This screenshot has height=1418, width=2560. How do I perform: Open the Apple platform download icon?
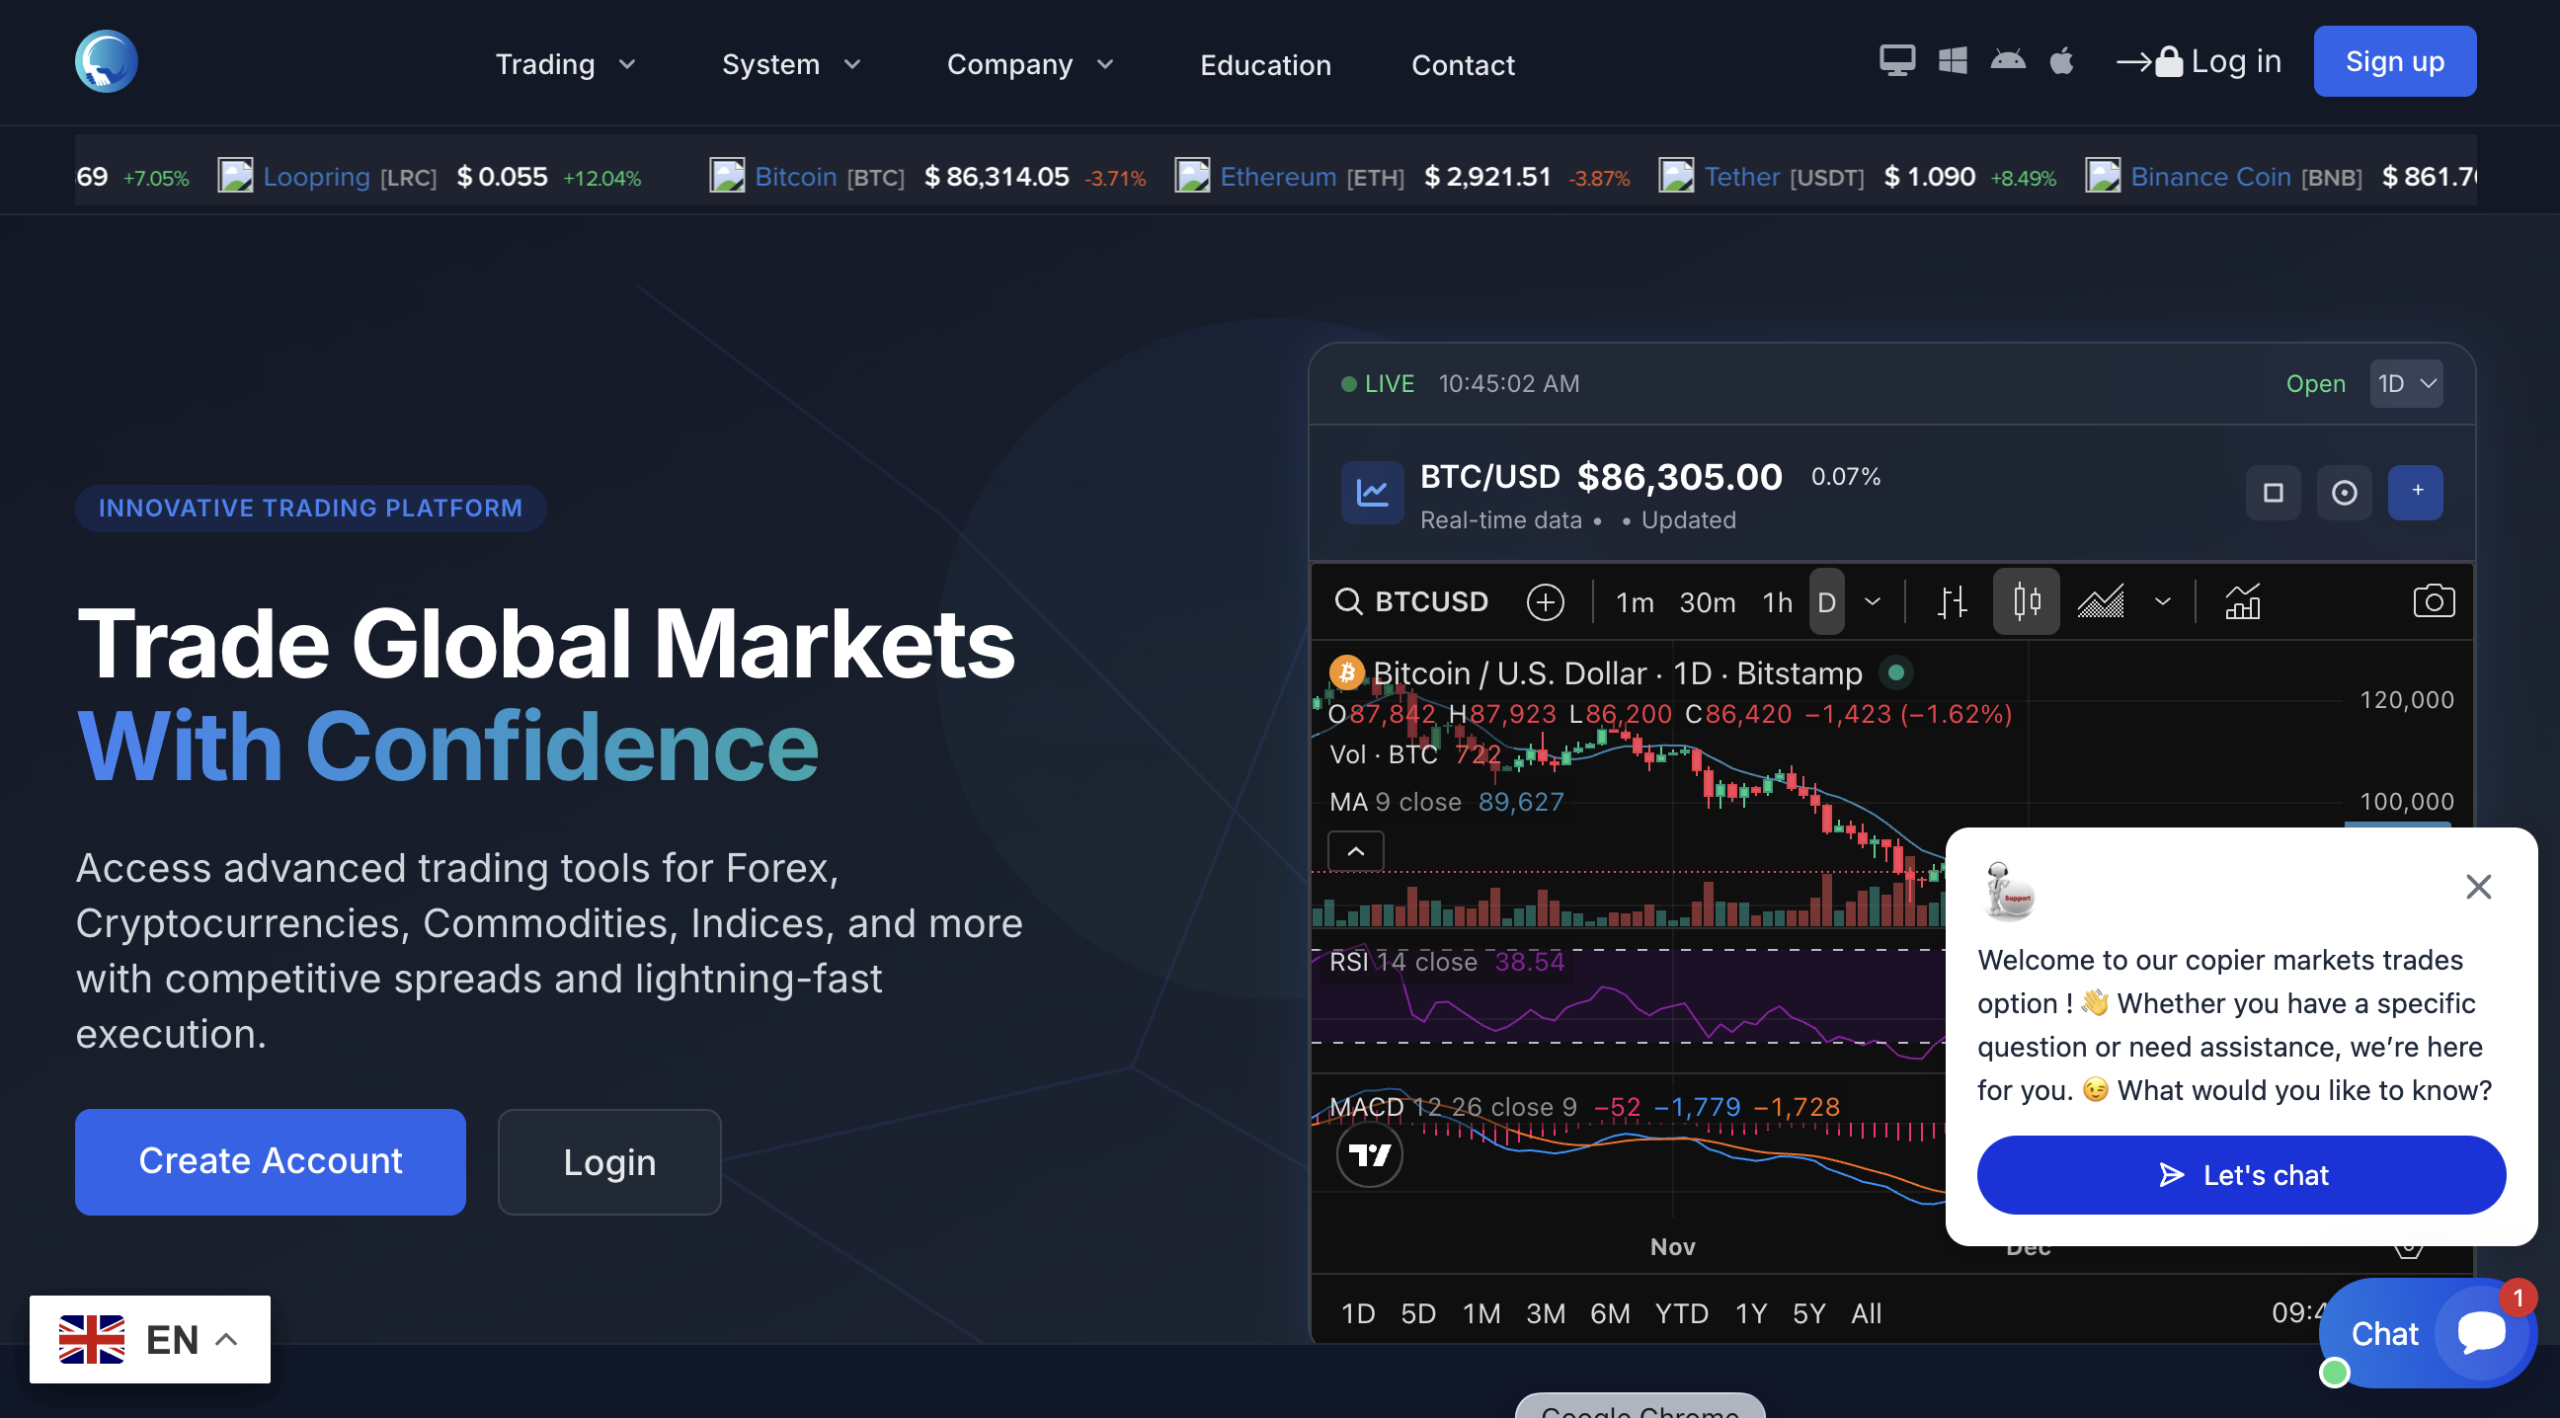pos(2061,61)
